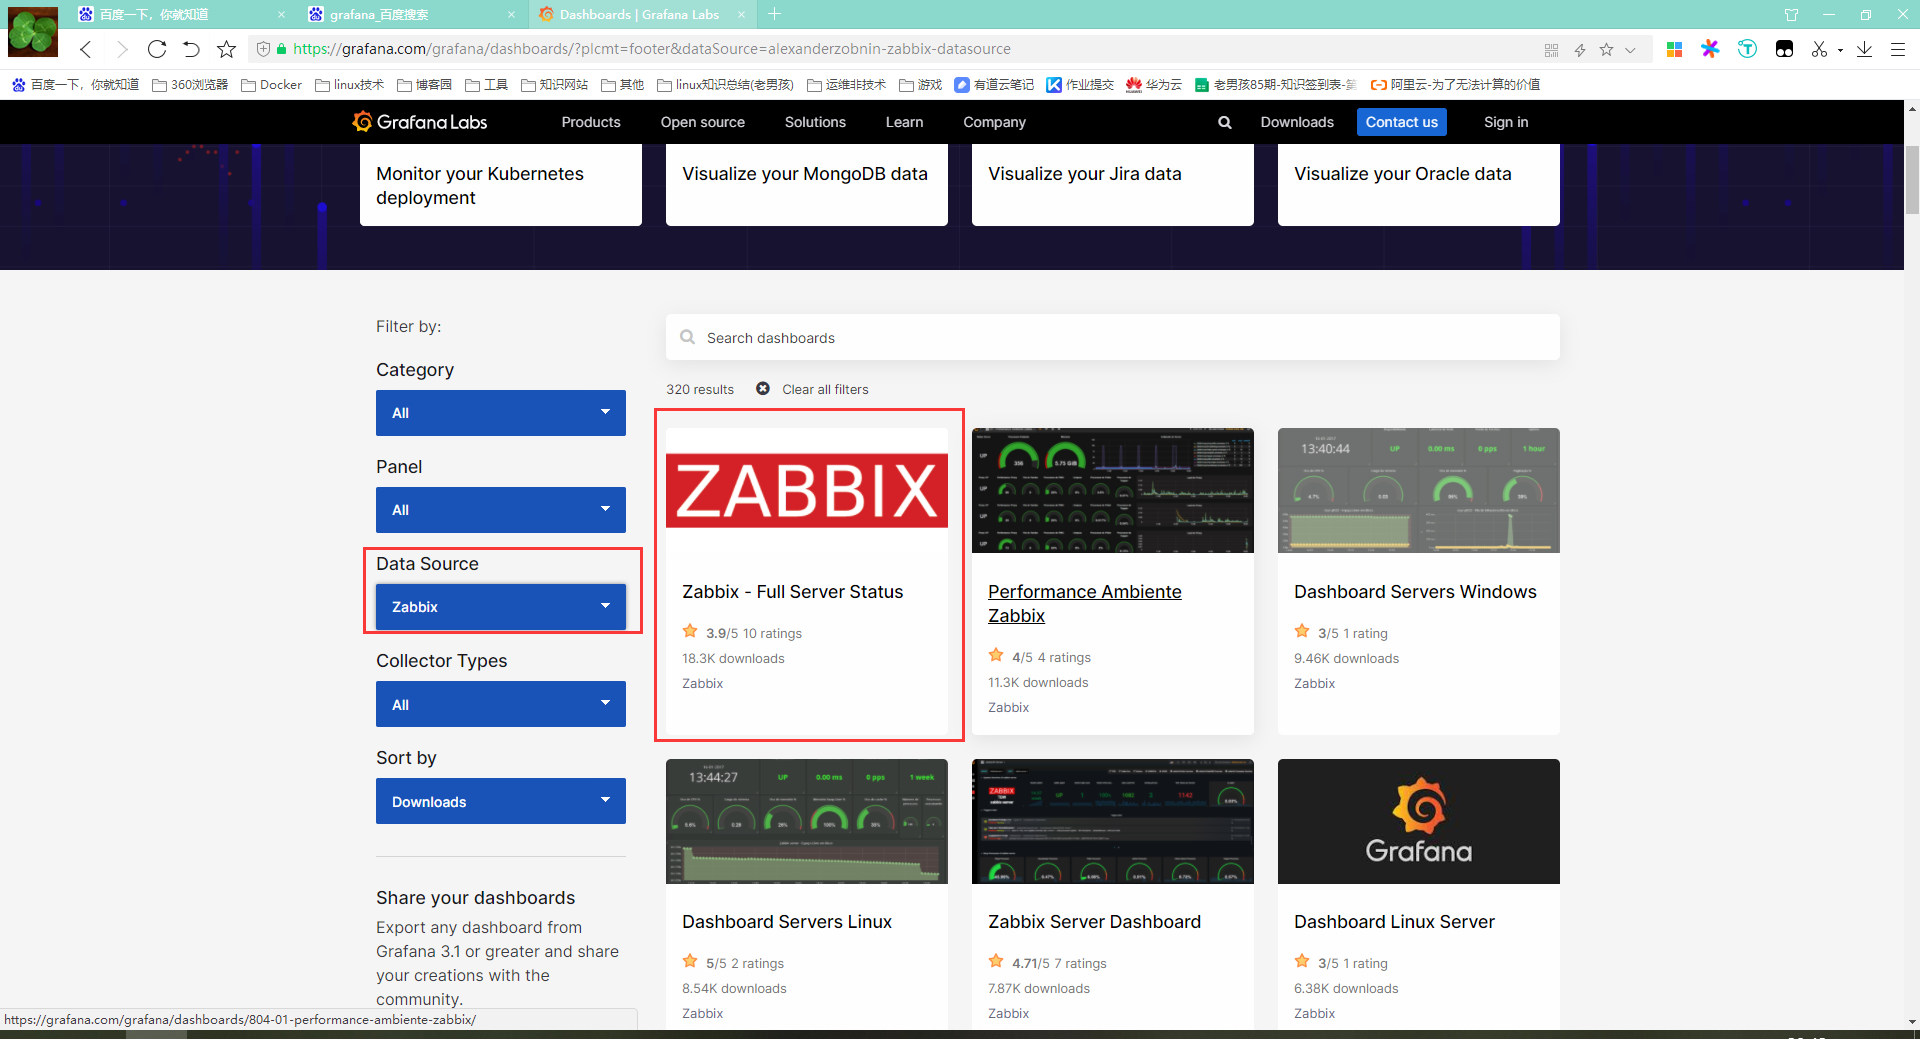Click the Search dashboards field
Screen dimensions: 1920x1039
point(1113,338)
